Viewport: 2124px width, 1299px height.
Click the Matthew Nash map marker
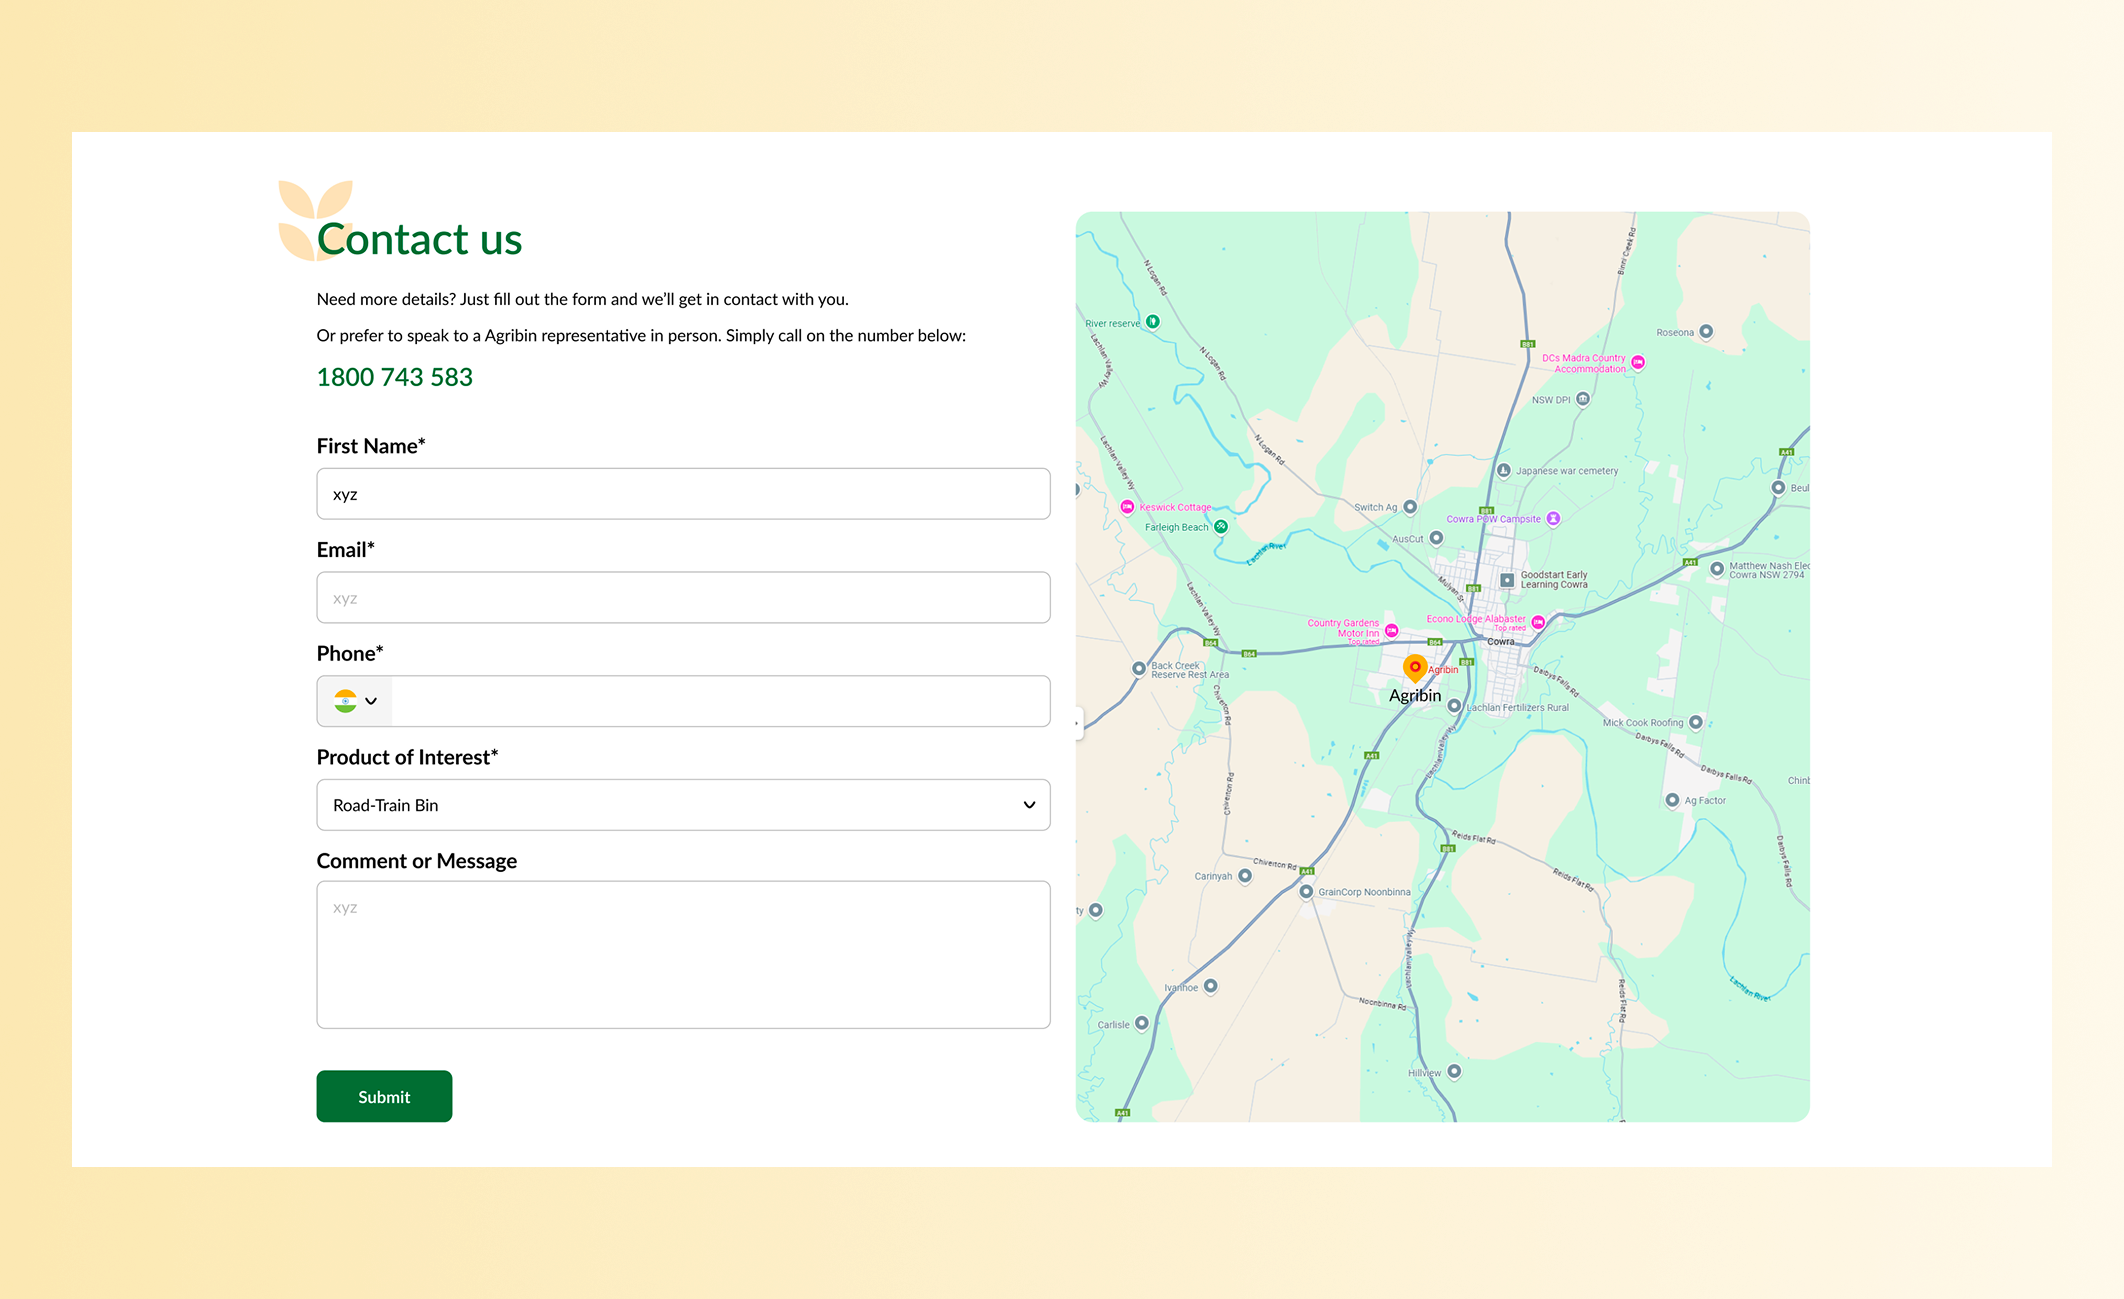pyautogui.click(x=1717, y=569)
